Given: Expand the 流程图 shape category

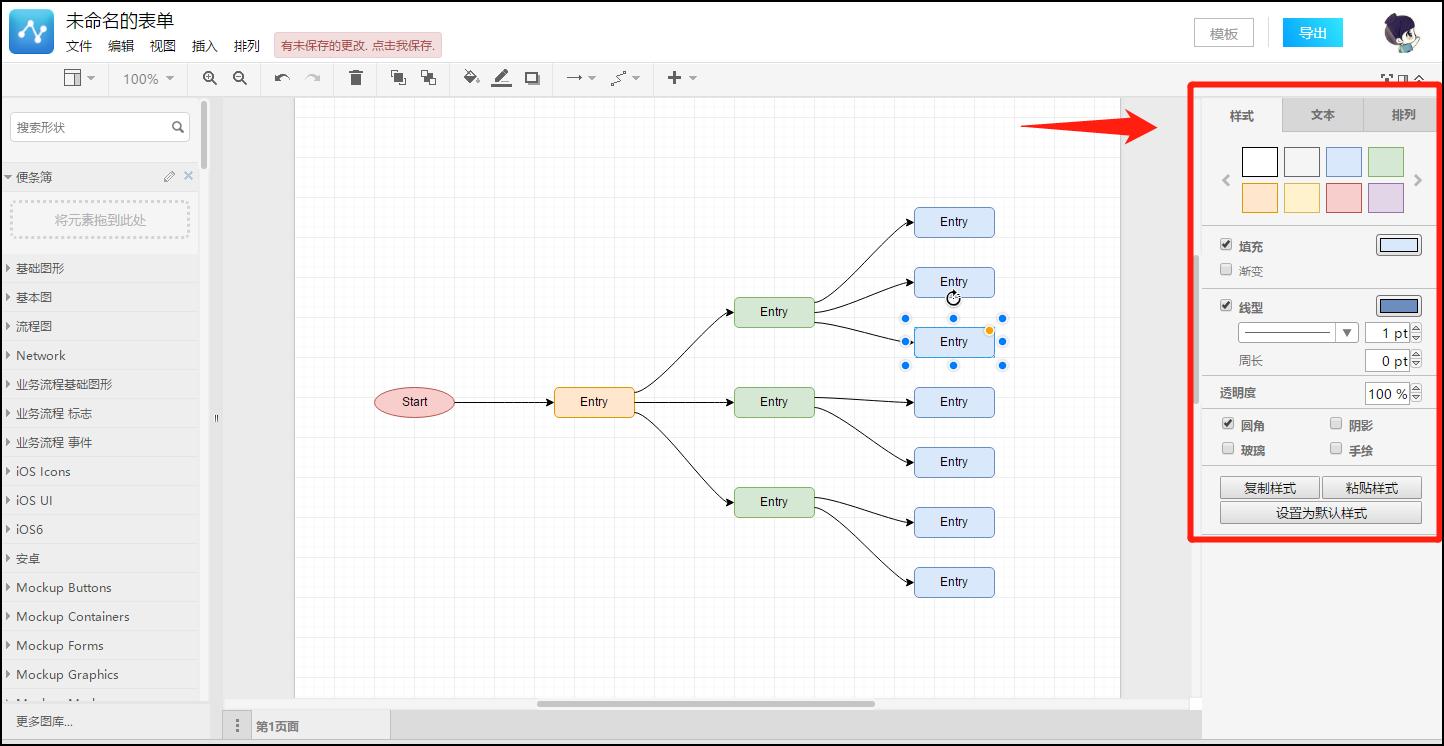Looking at the screenshot, I should pos(34,326).
